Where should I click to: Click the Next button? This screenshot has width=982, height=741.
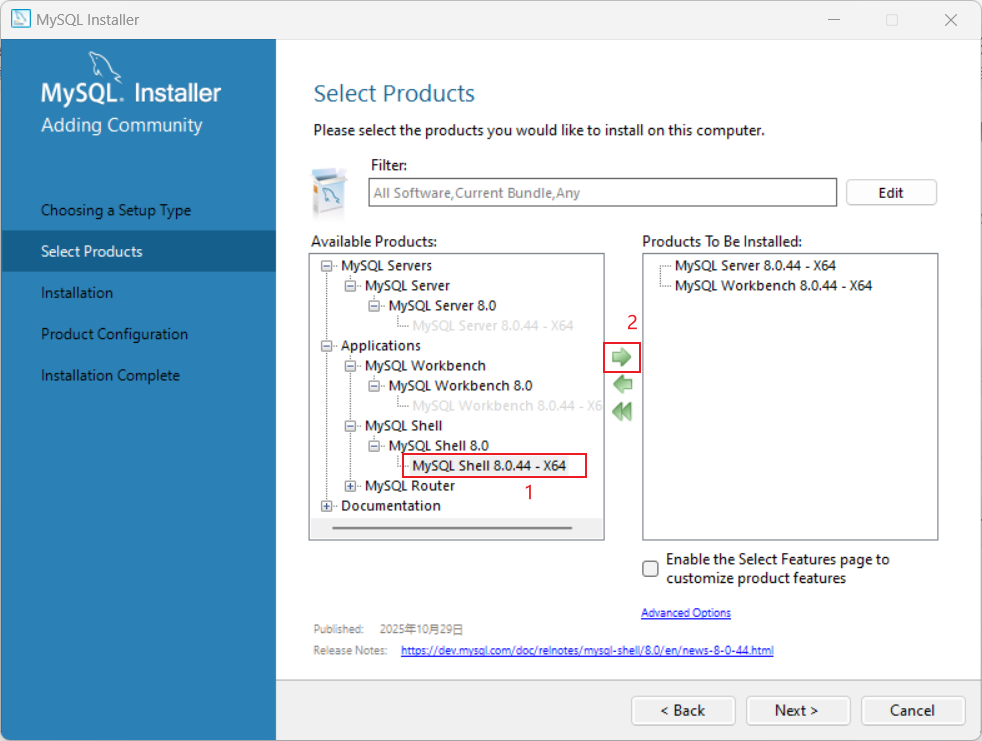pos(798,710)
